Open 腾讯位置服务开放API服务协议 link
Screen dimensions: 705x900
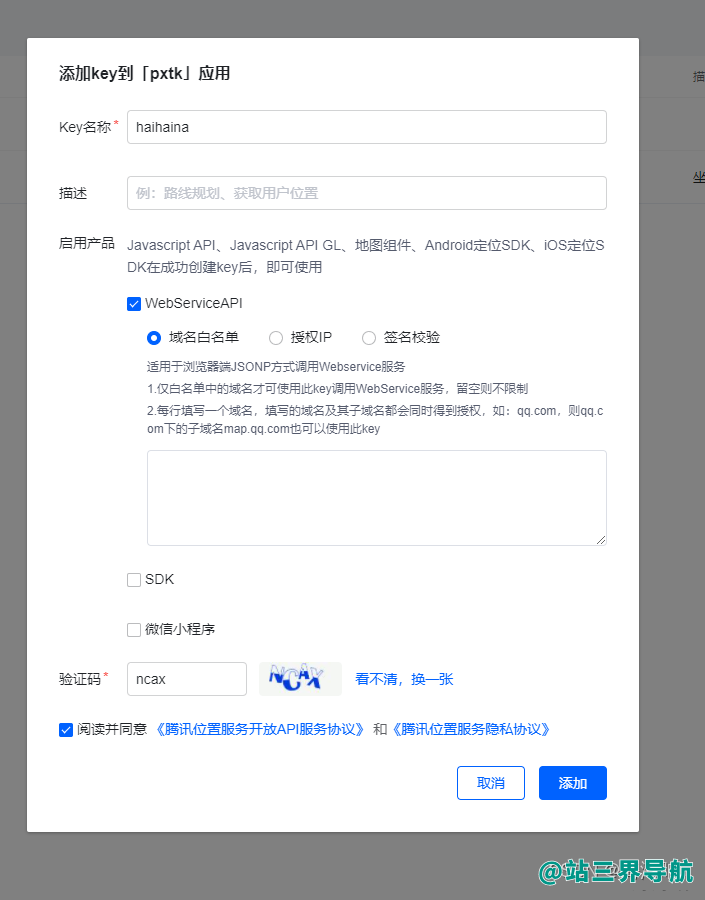pos(260,729)
